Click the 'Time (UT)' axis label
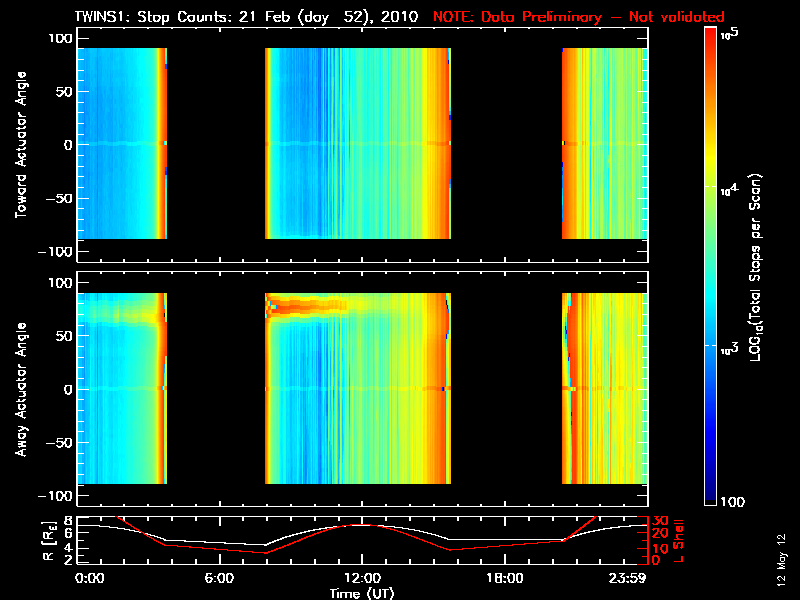The width and height of the screenshot is (800, 600). (x=362, y=593)
